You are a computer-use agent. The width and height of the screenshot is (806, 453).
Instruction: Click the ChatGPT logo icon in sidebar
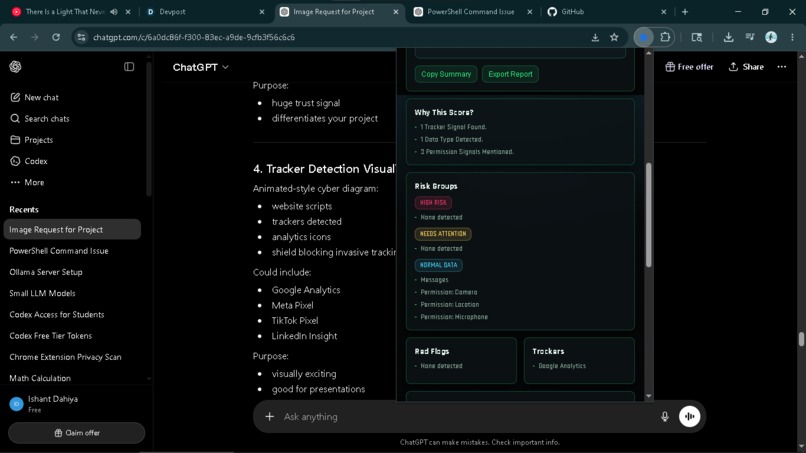[15, 67]
